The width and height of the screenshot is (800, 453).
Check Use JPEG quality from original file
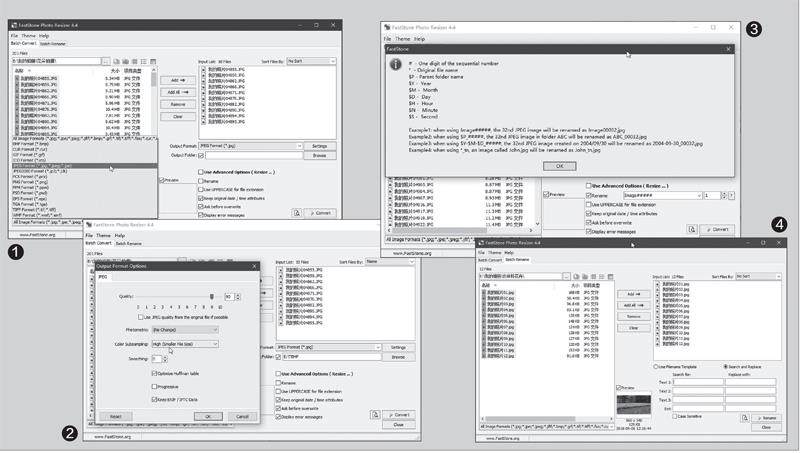click(x=140, y=317)
